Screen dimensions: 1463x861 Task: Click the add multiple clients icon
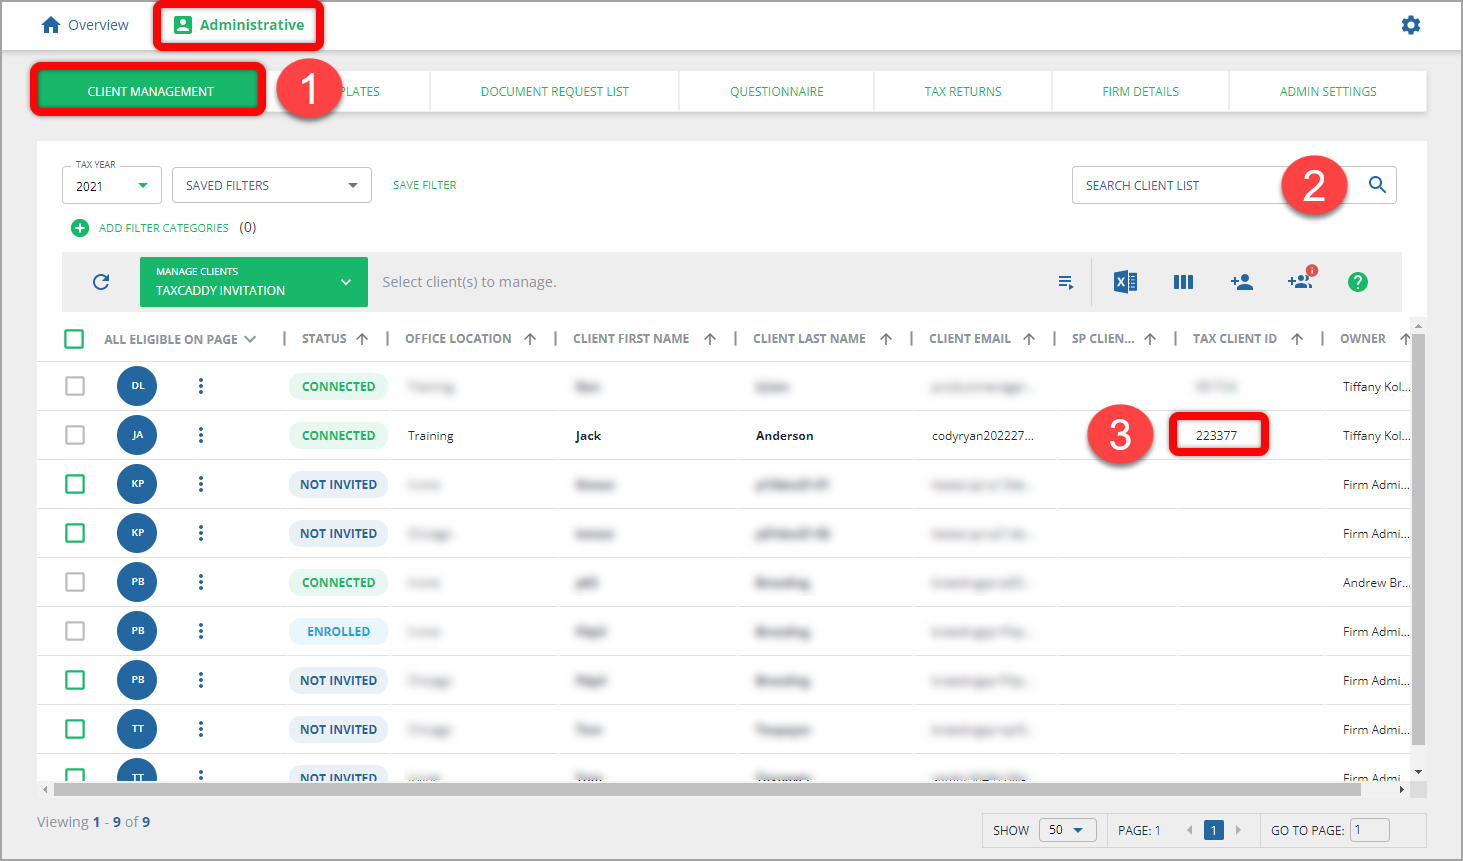(1300, 282)
